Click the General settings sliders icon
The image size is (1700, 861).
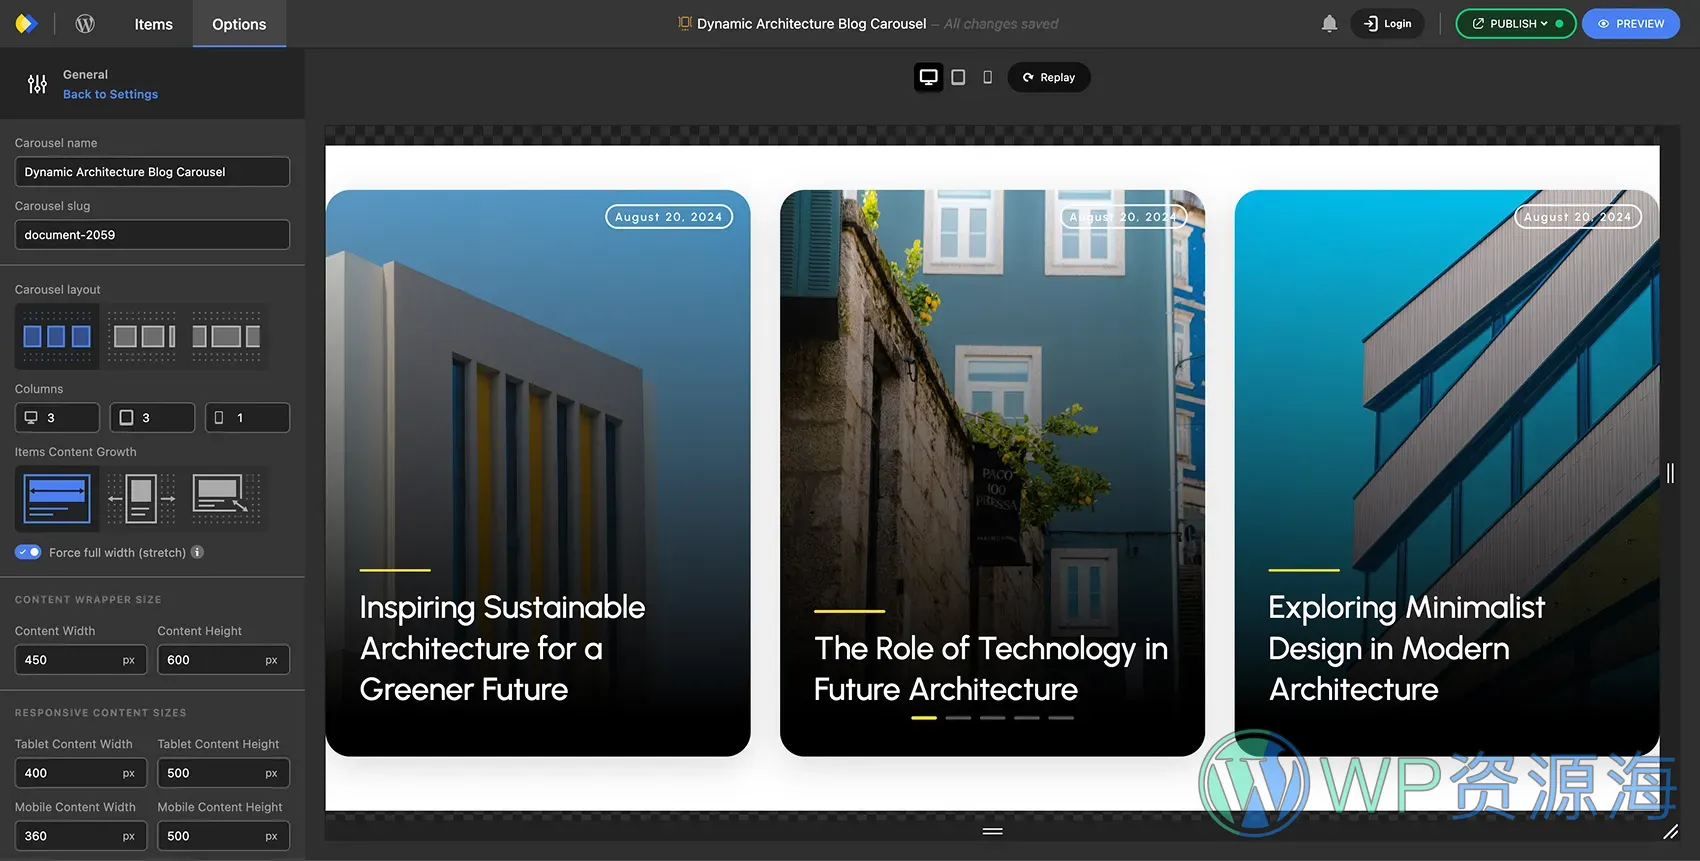37,84
